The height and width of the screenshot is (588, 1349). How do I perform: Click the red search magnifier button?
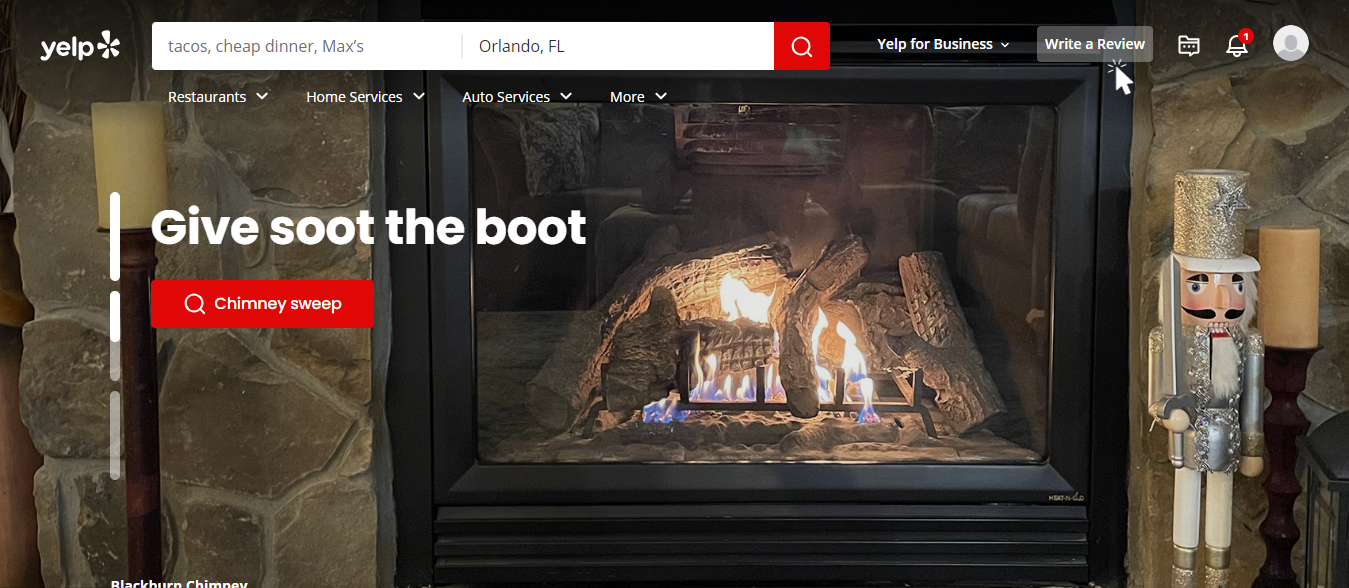pyautogui.click(x=802, y=46)
